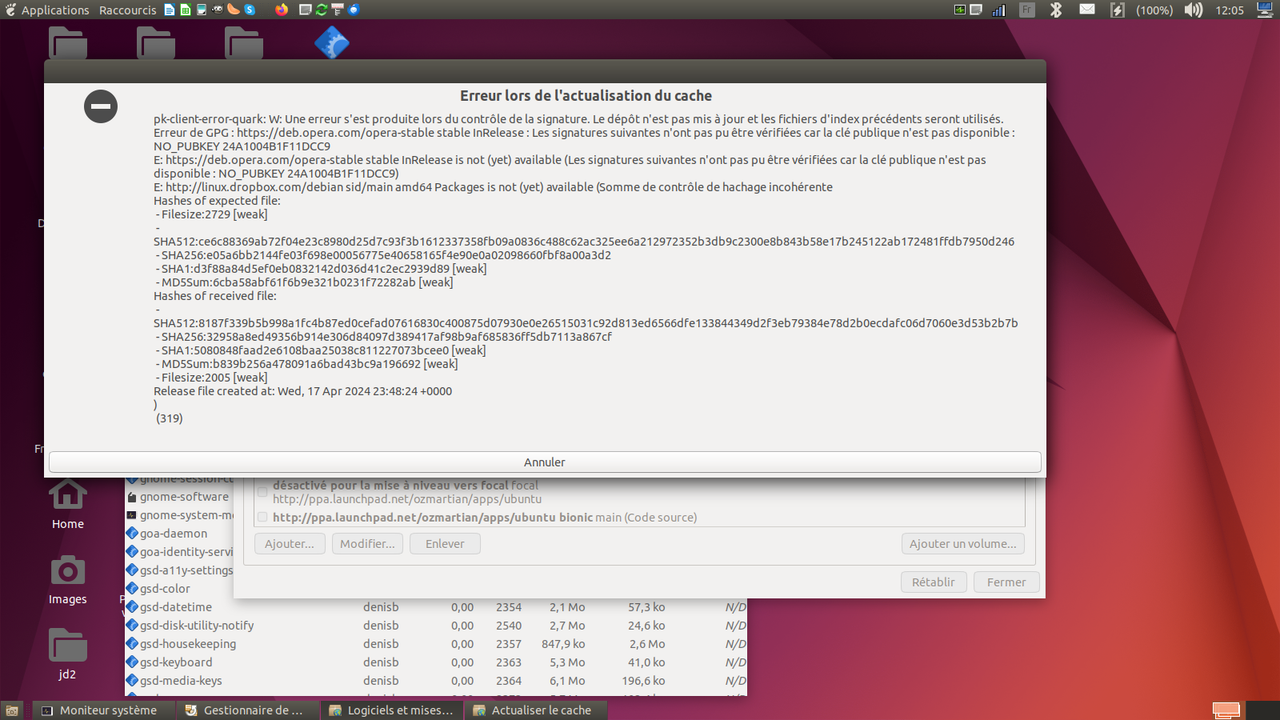The height and width of the screenshot is (720, 1280).
Task: Open the blue gear diamond desktop icon
Action: pyautogui.click(x=331, y=42)
